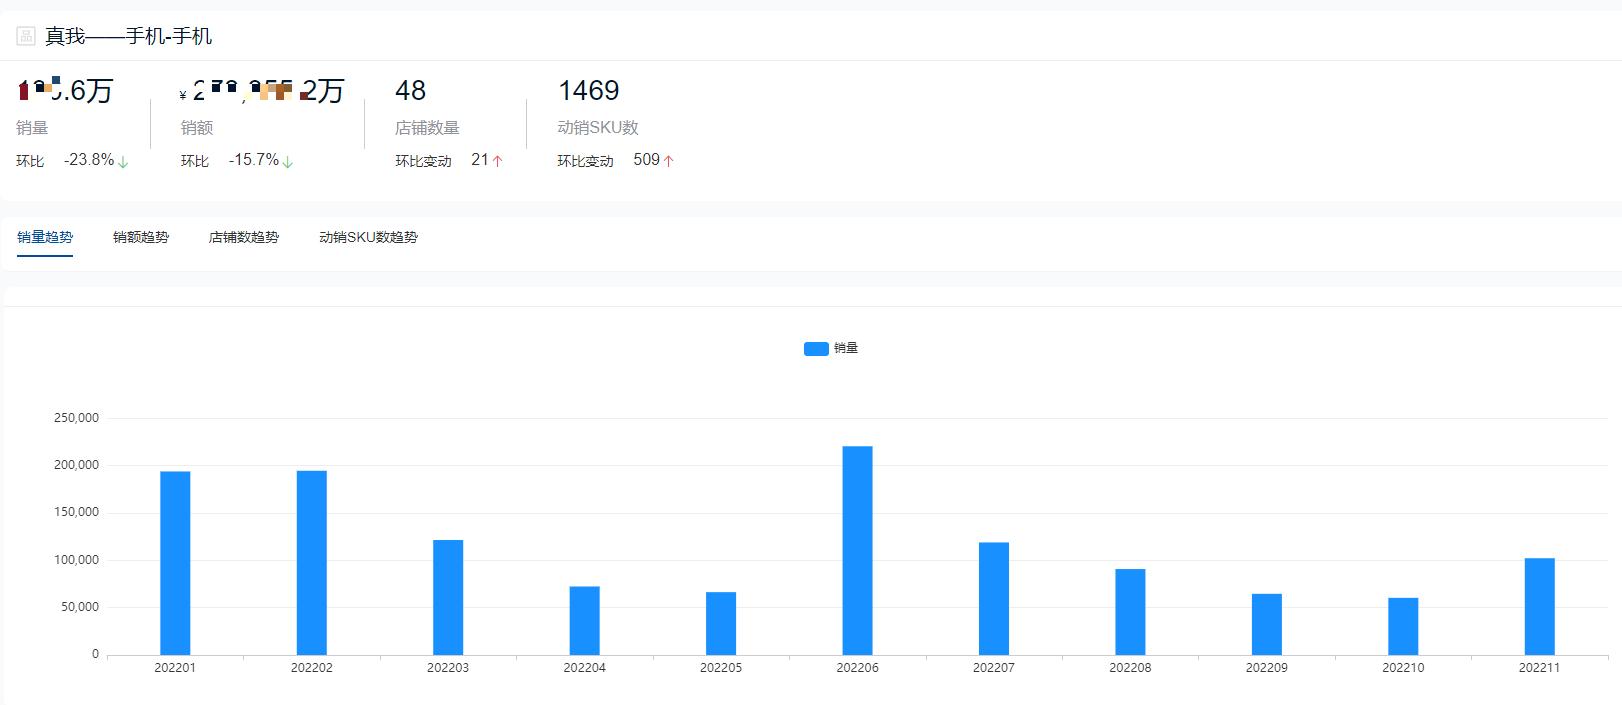The image size is (1622, 705).
Task: Click the red up arrow beside 21
Action: (x=497, y=160)
